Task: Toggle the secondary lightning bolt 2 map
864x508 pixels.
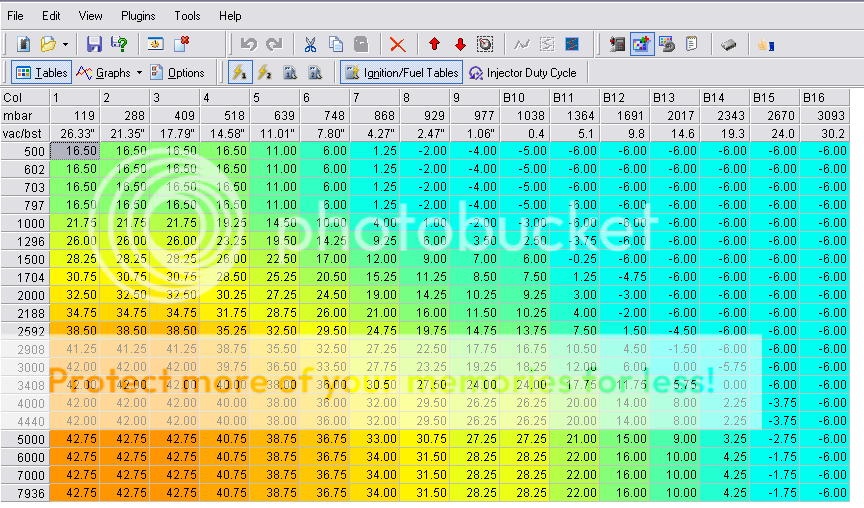Action: 265,73
